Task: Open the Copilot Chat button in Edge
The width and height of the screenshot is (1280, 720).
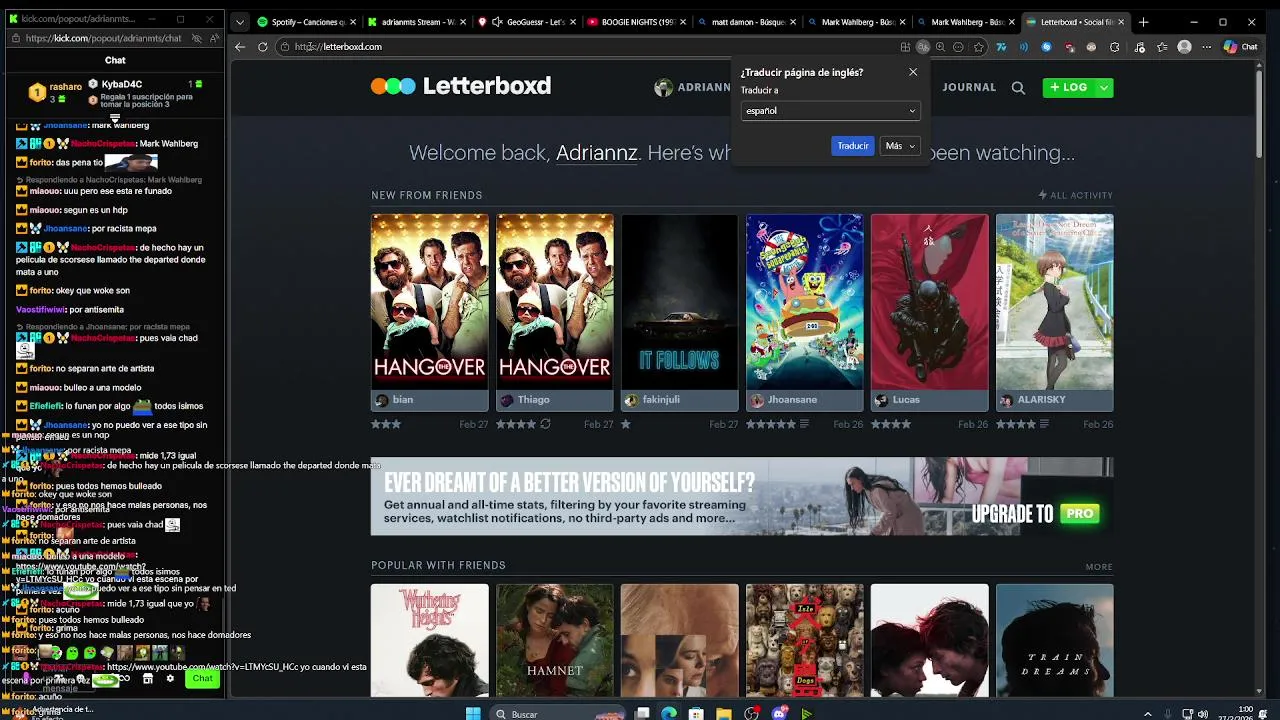Action: tap(1241, 47)
